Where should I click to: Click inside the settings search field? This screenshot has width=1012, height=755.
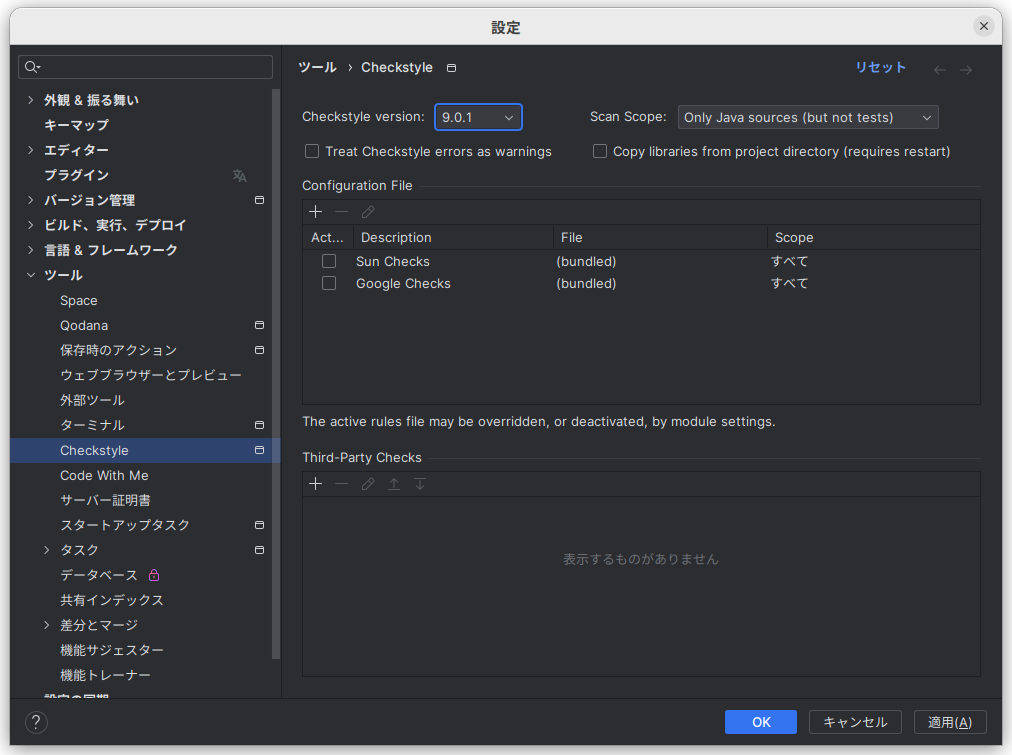click(145, 66)
